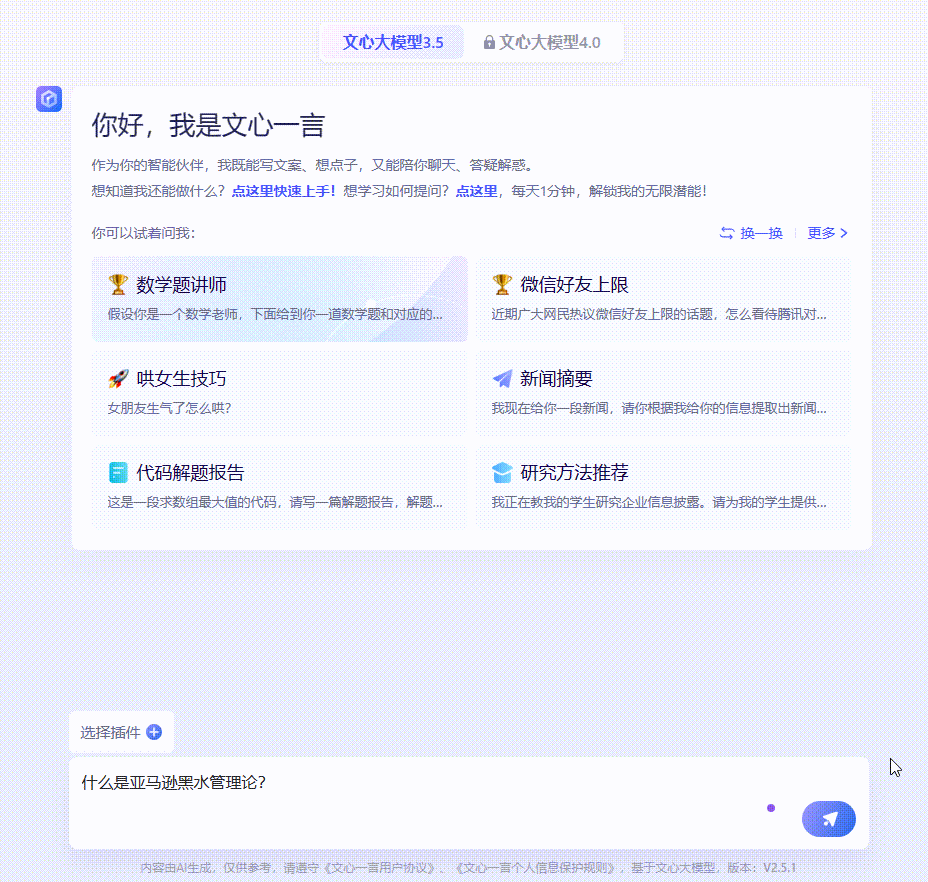The image size is (928, 882).
Task: Click the trophy icon on 数学题讲师 card
Action: [x=118, y=285]
